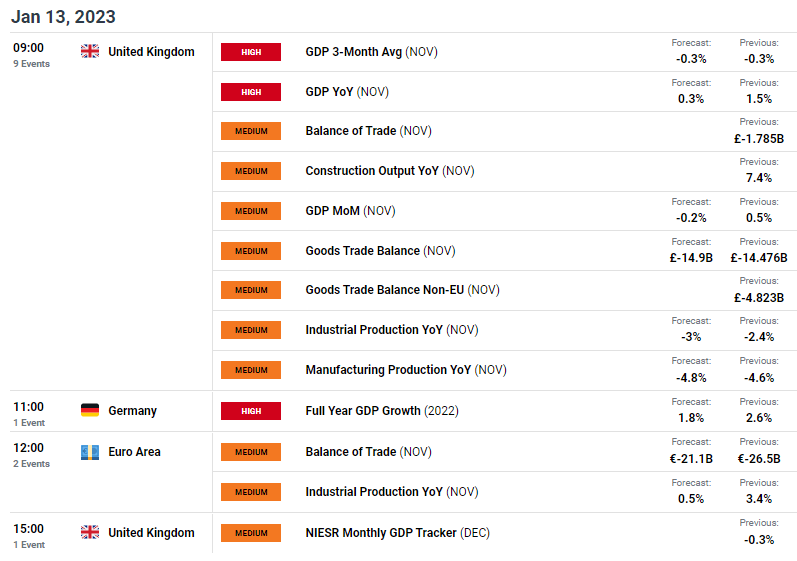Open the GDP MoM (NOV) event

click(350, 211)
